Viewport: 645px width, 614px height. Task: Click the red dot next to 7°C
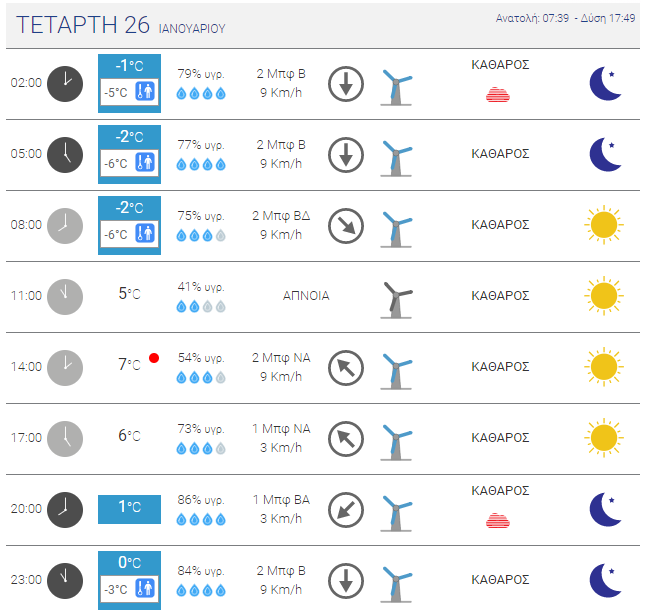pyautogui.click(x=154, y=358)
